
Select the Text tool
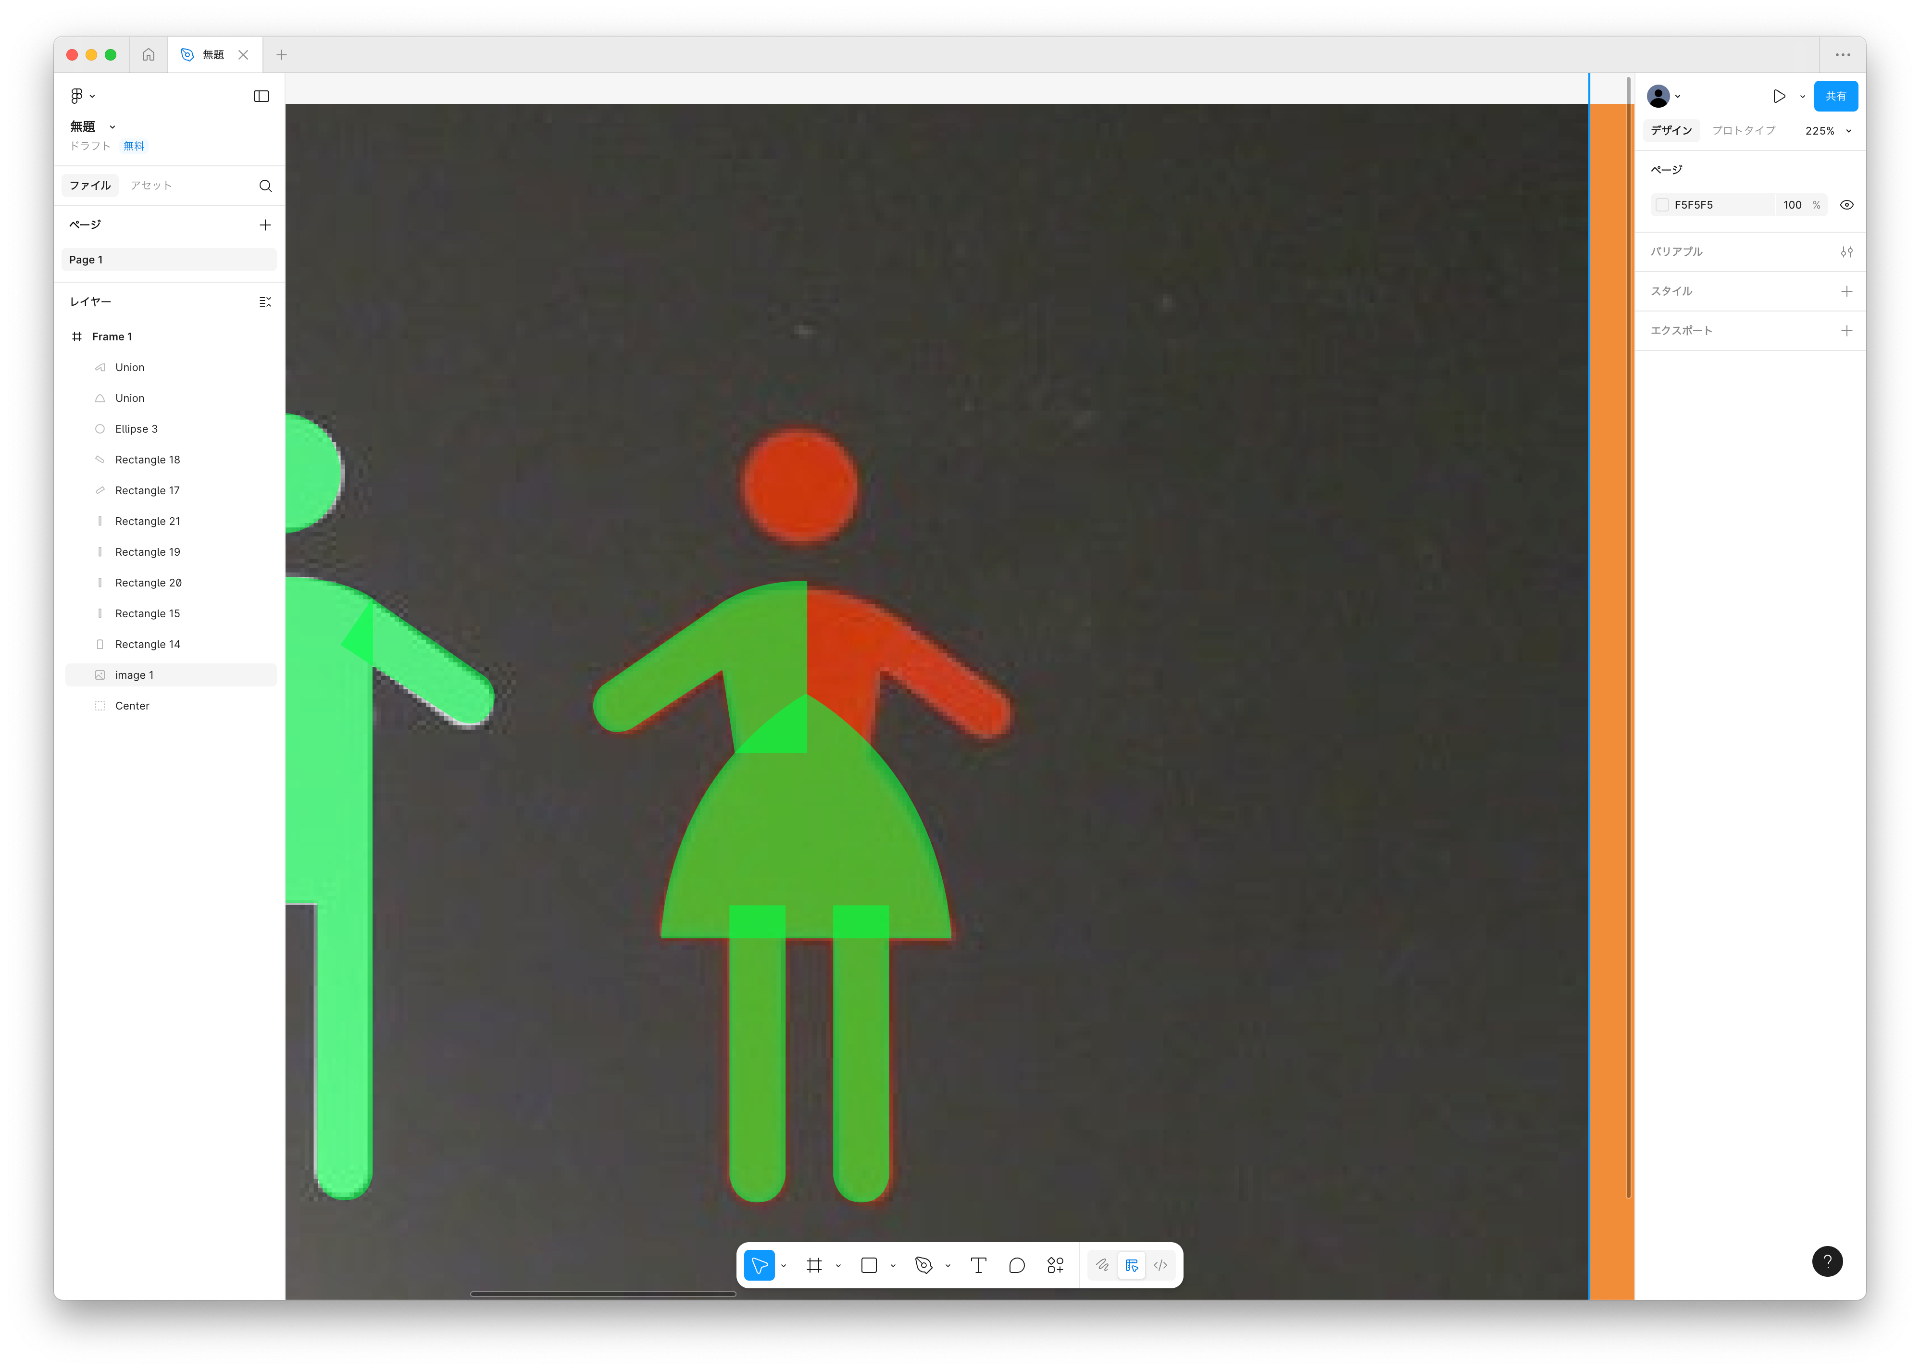tap(978, 1266)
